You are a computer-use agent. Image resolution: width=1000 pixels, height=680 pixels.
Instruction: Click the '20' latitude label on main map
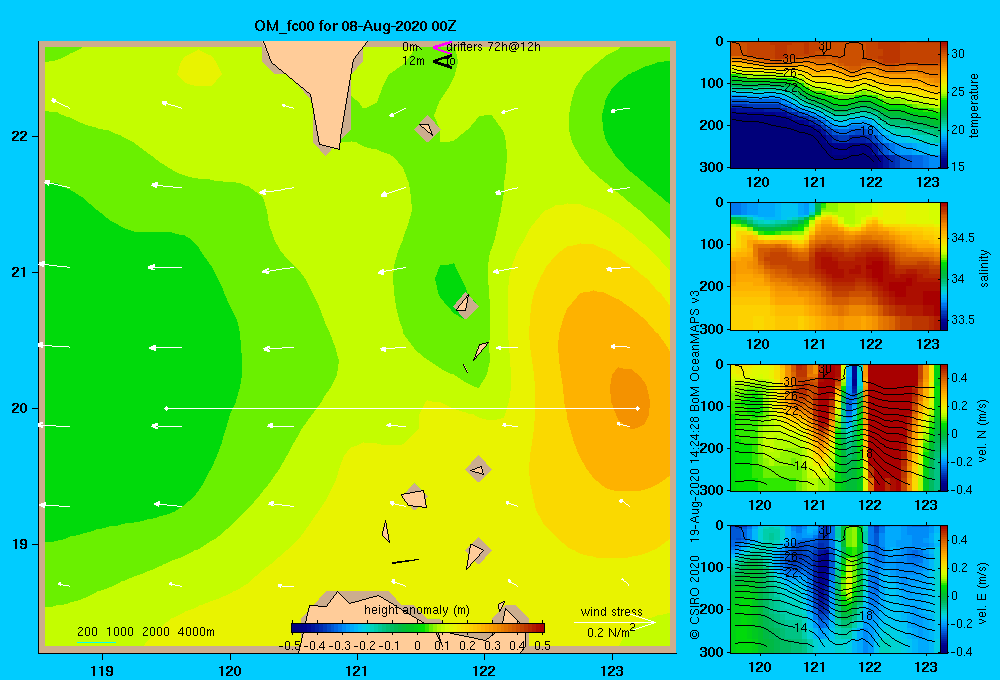[x=19, y=408]
